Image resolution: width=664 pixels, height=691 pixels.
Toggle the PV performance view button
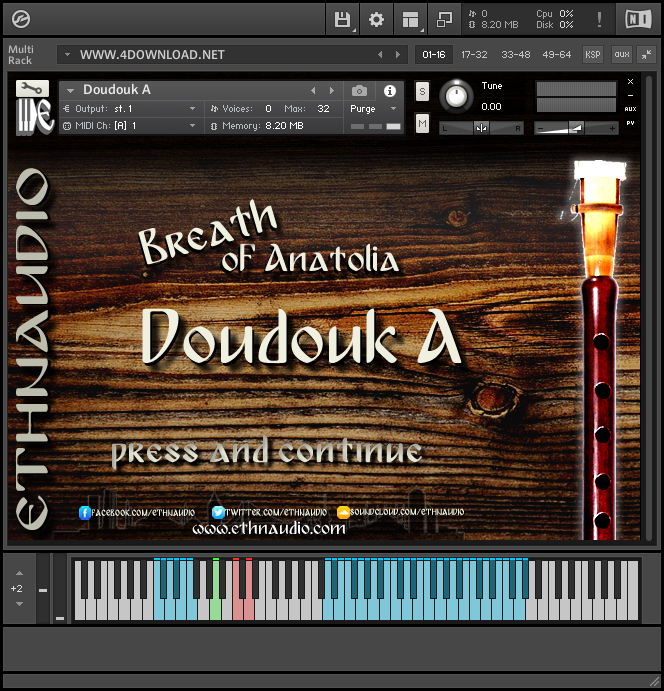tap(631, 123)
